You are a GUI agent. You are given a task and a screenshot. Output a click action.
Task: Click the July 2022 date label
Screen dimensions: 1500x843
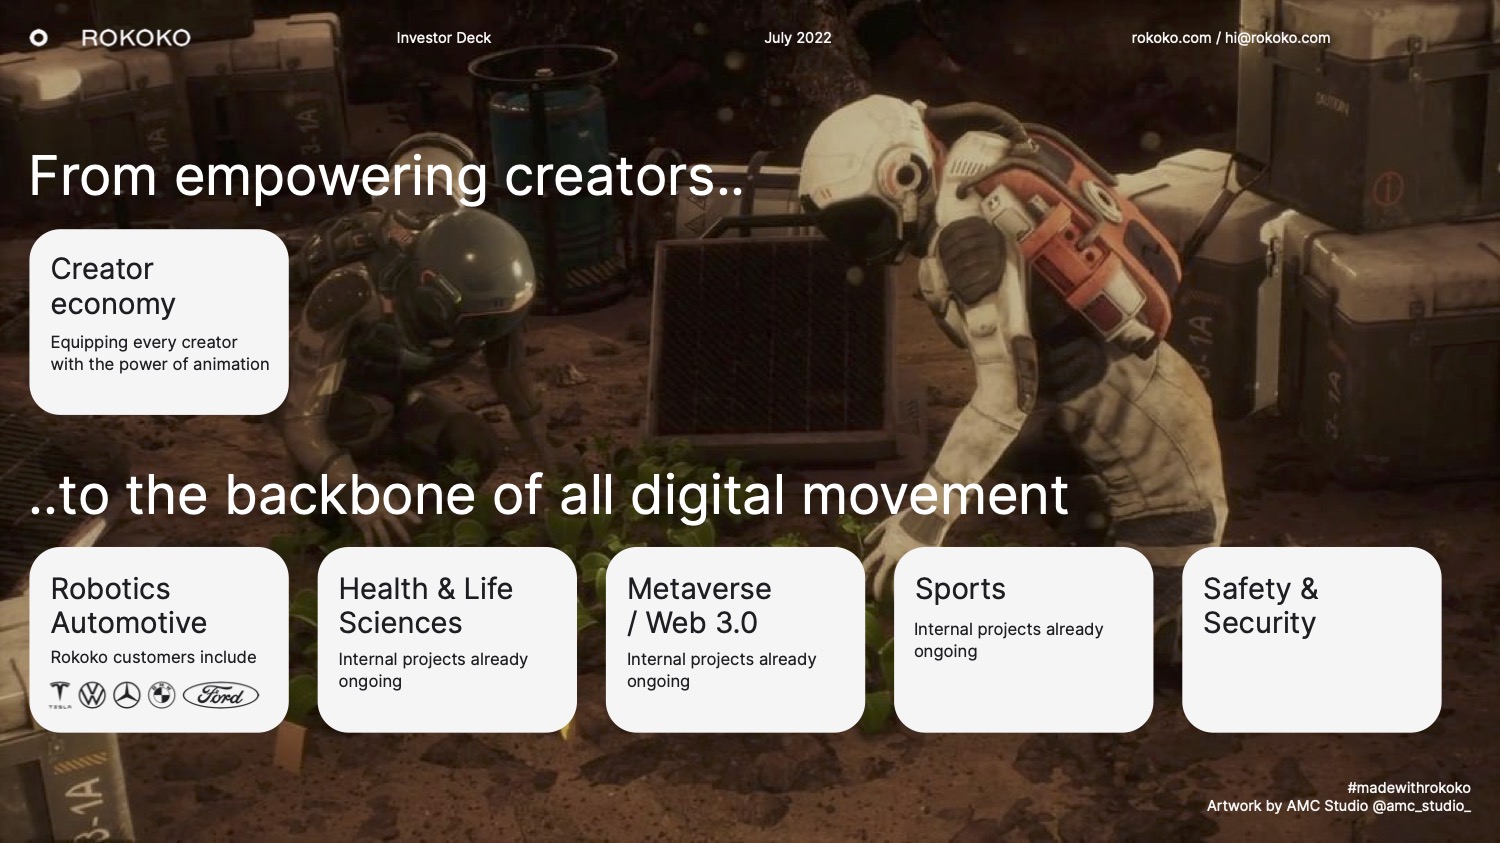click(x=797, y=38)
